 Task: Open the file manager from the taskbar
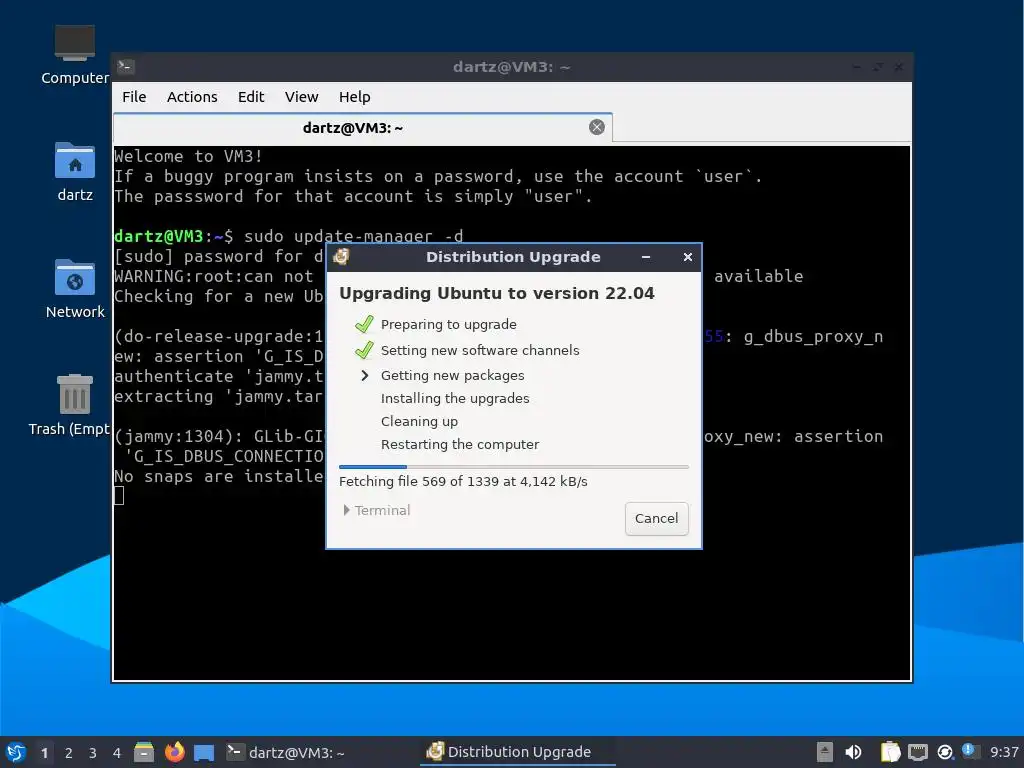click(x=144, y=752)
